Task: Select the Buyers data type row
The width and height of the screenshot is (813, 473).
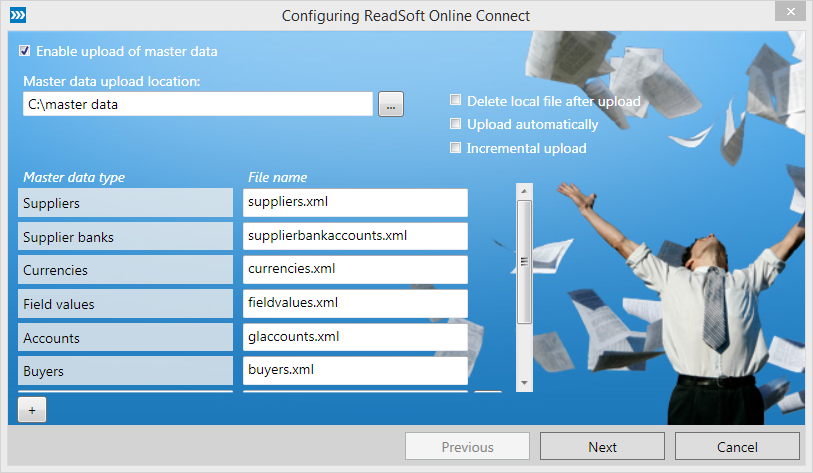Action: coord(125,371)
